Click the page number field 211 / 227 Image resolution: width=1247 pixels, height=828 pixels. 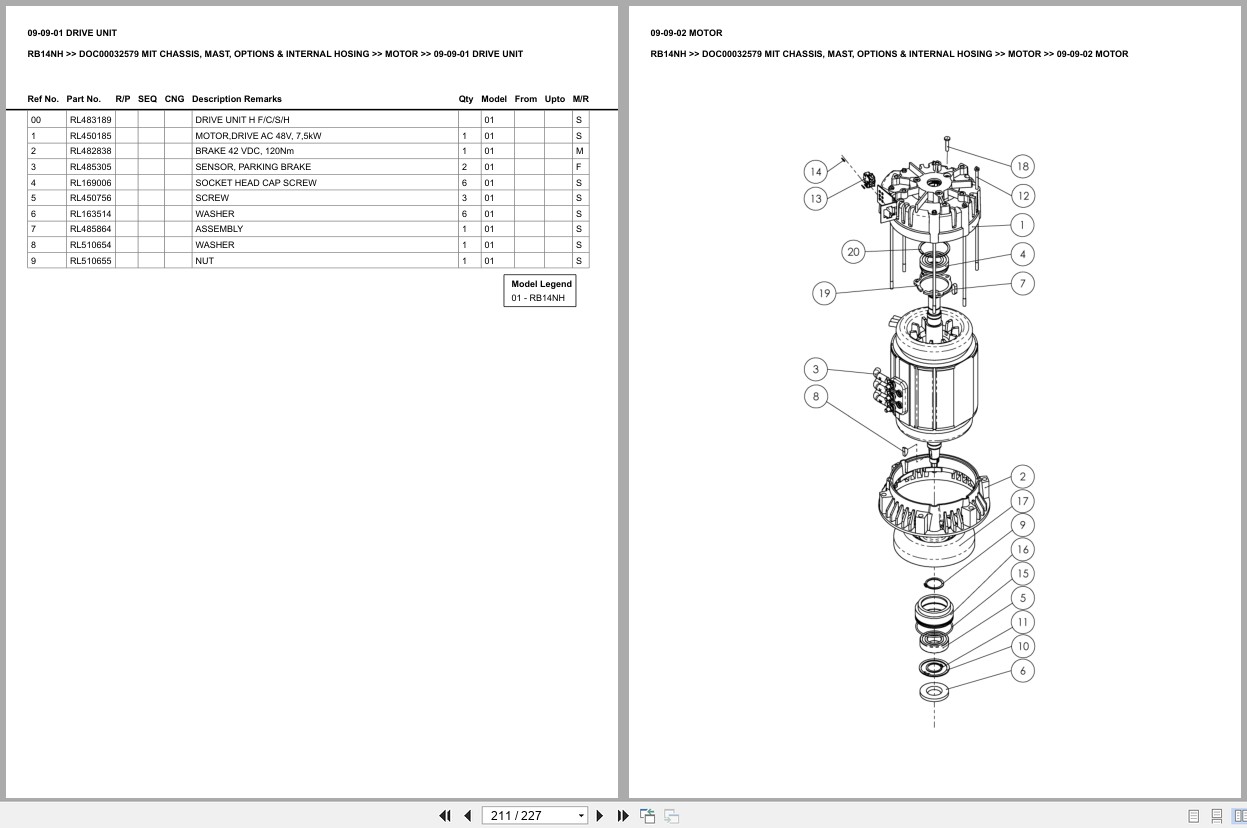[528, 816]
